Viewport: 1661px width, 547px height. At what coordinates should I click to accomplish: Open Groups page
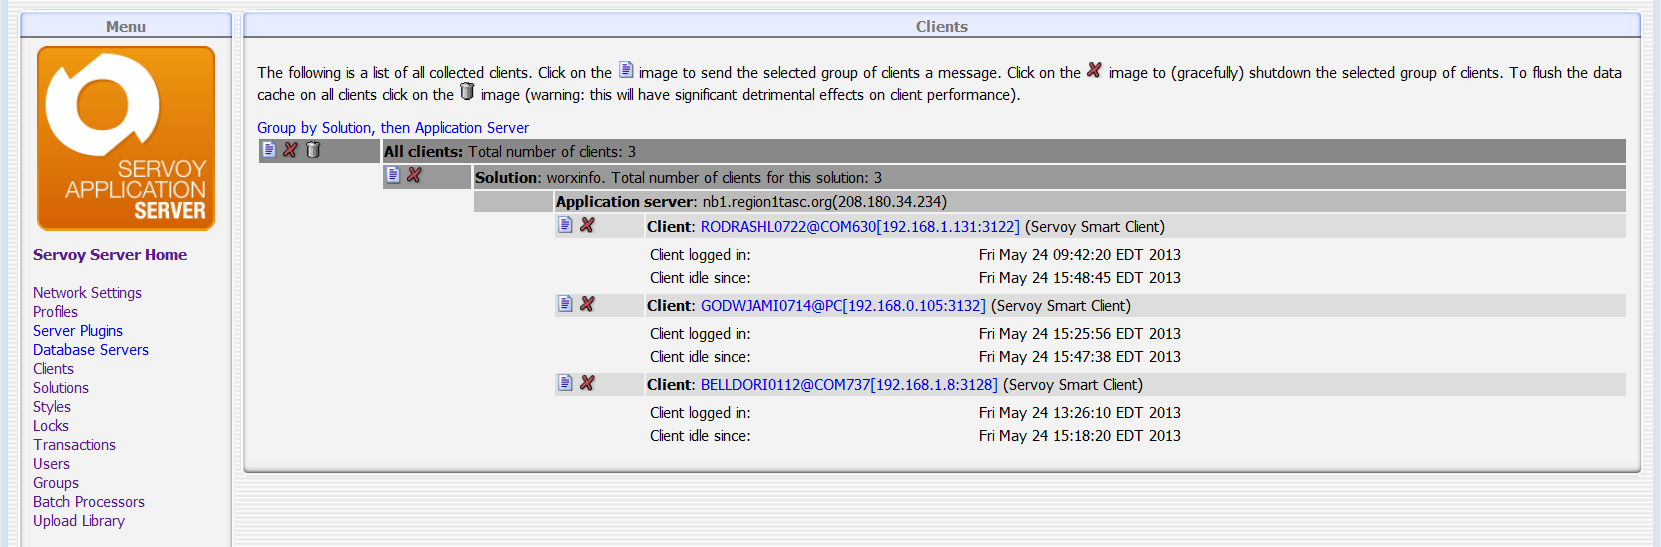(x=56, y=483)
